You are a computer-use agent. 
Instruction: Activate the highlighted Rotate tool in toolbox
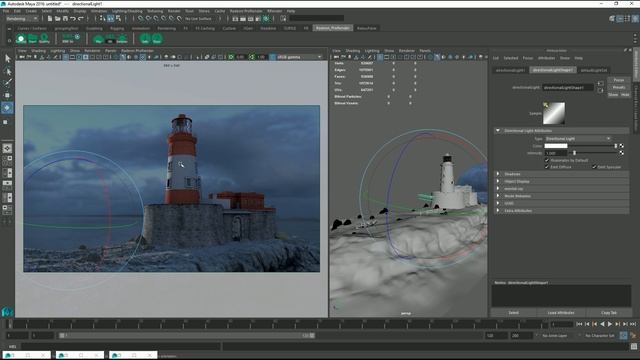pos(7,108)
